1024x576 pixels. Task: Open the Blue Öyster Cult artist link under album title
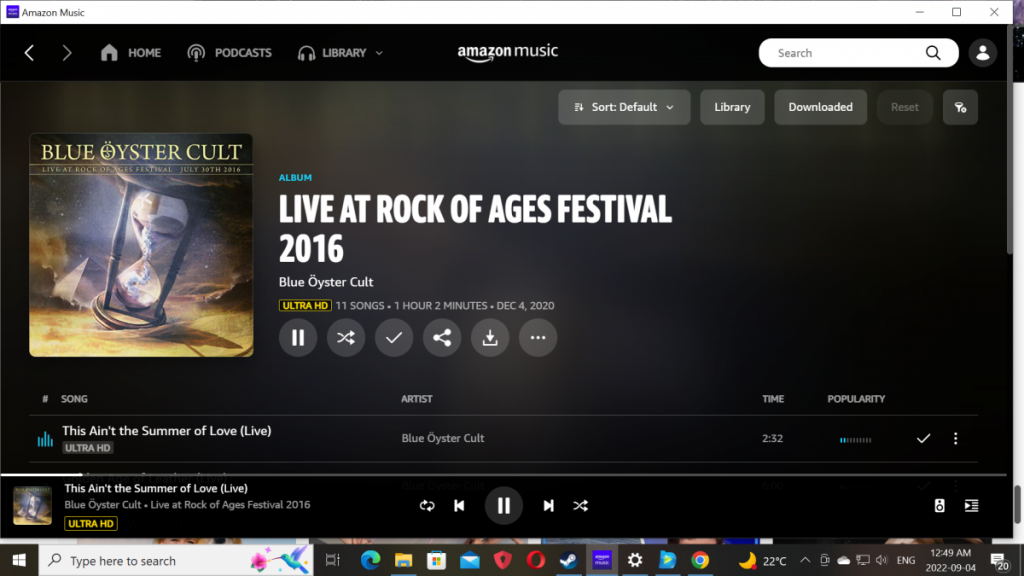[326, 282]
